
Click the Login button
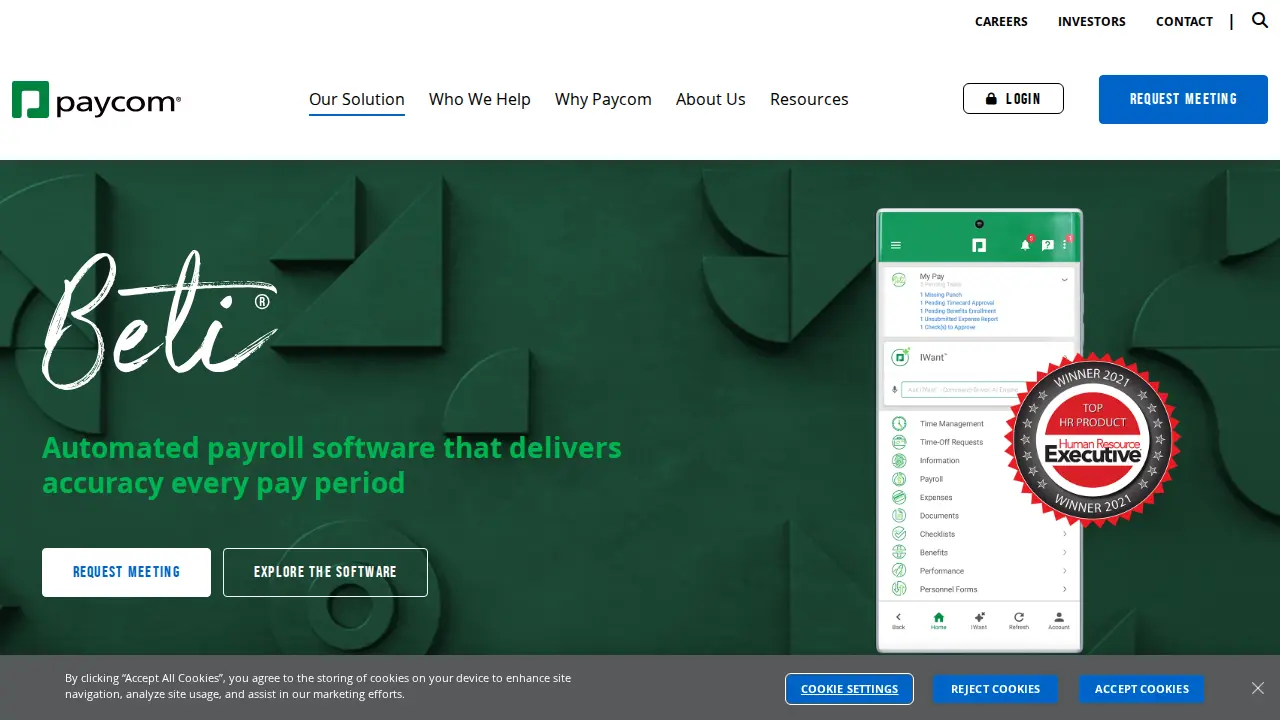(x=1013, y=99)
